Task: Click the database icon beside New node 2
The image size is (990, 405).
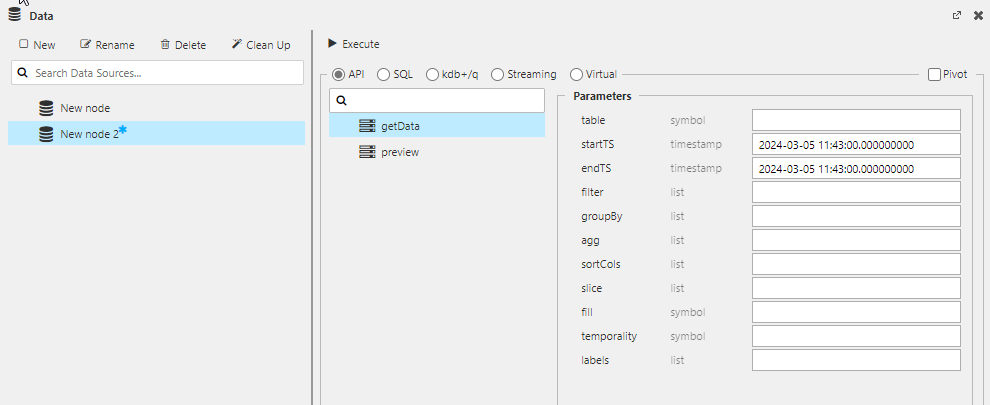Action: click(46, 134)
